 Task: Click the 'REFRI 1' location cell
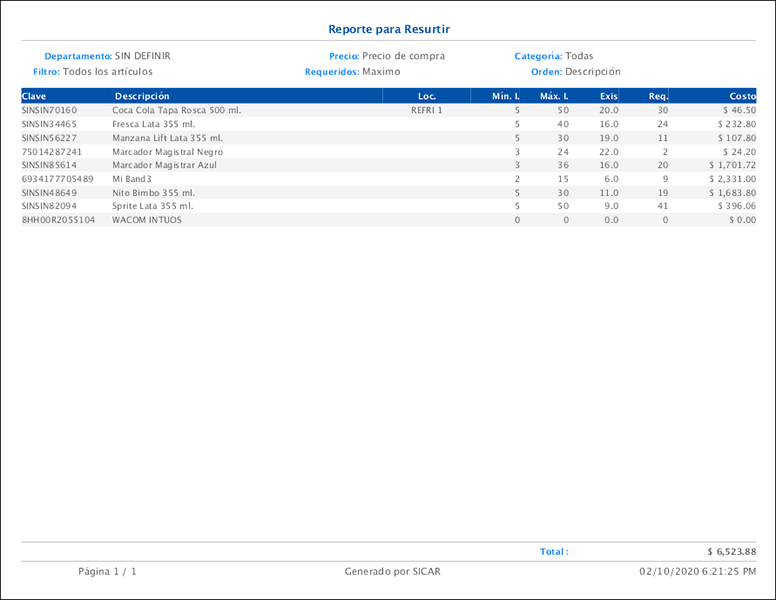click(x=427, y=110)
